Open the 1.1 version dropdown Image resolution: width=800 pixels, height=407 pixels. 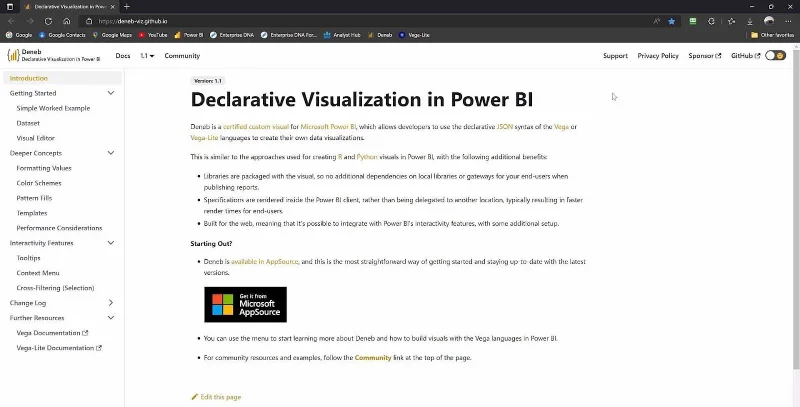tap(147, 56)
